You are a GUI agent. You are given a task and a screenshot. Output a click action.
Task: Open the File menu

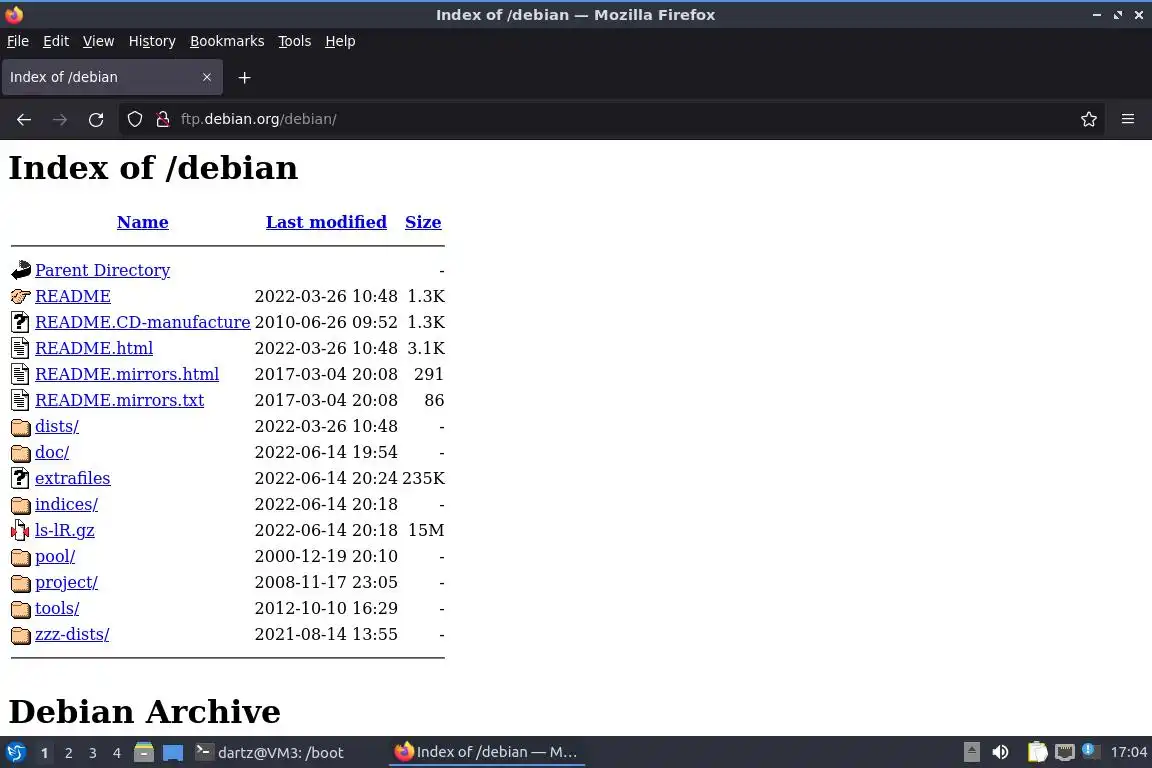[x=18, y=41]
